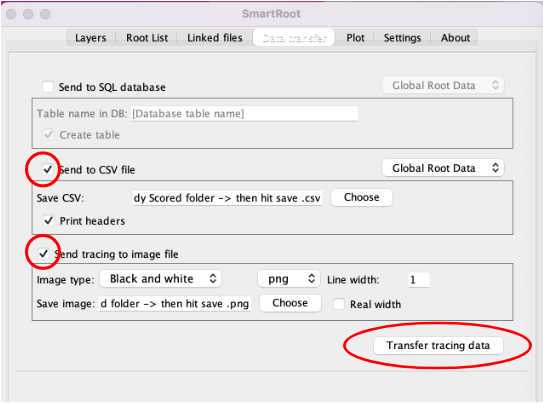
Task: Enable Send to SQL database checkbox
Action: tap(47, 87)
